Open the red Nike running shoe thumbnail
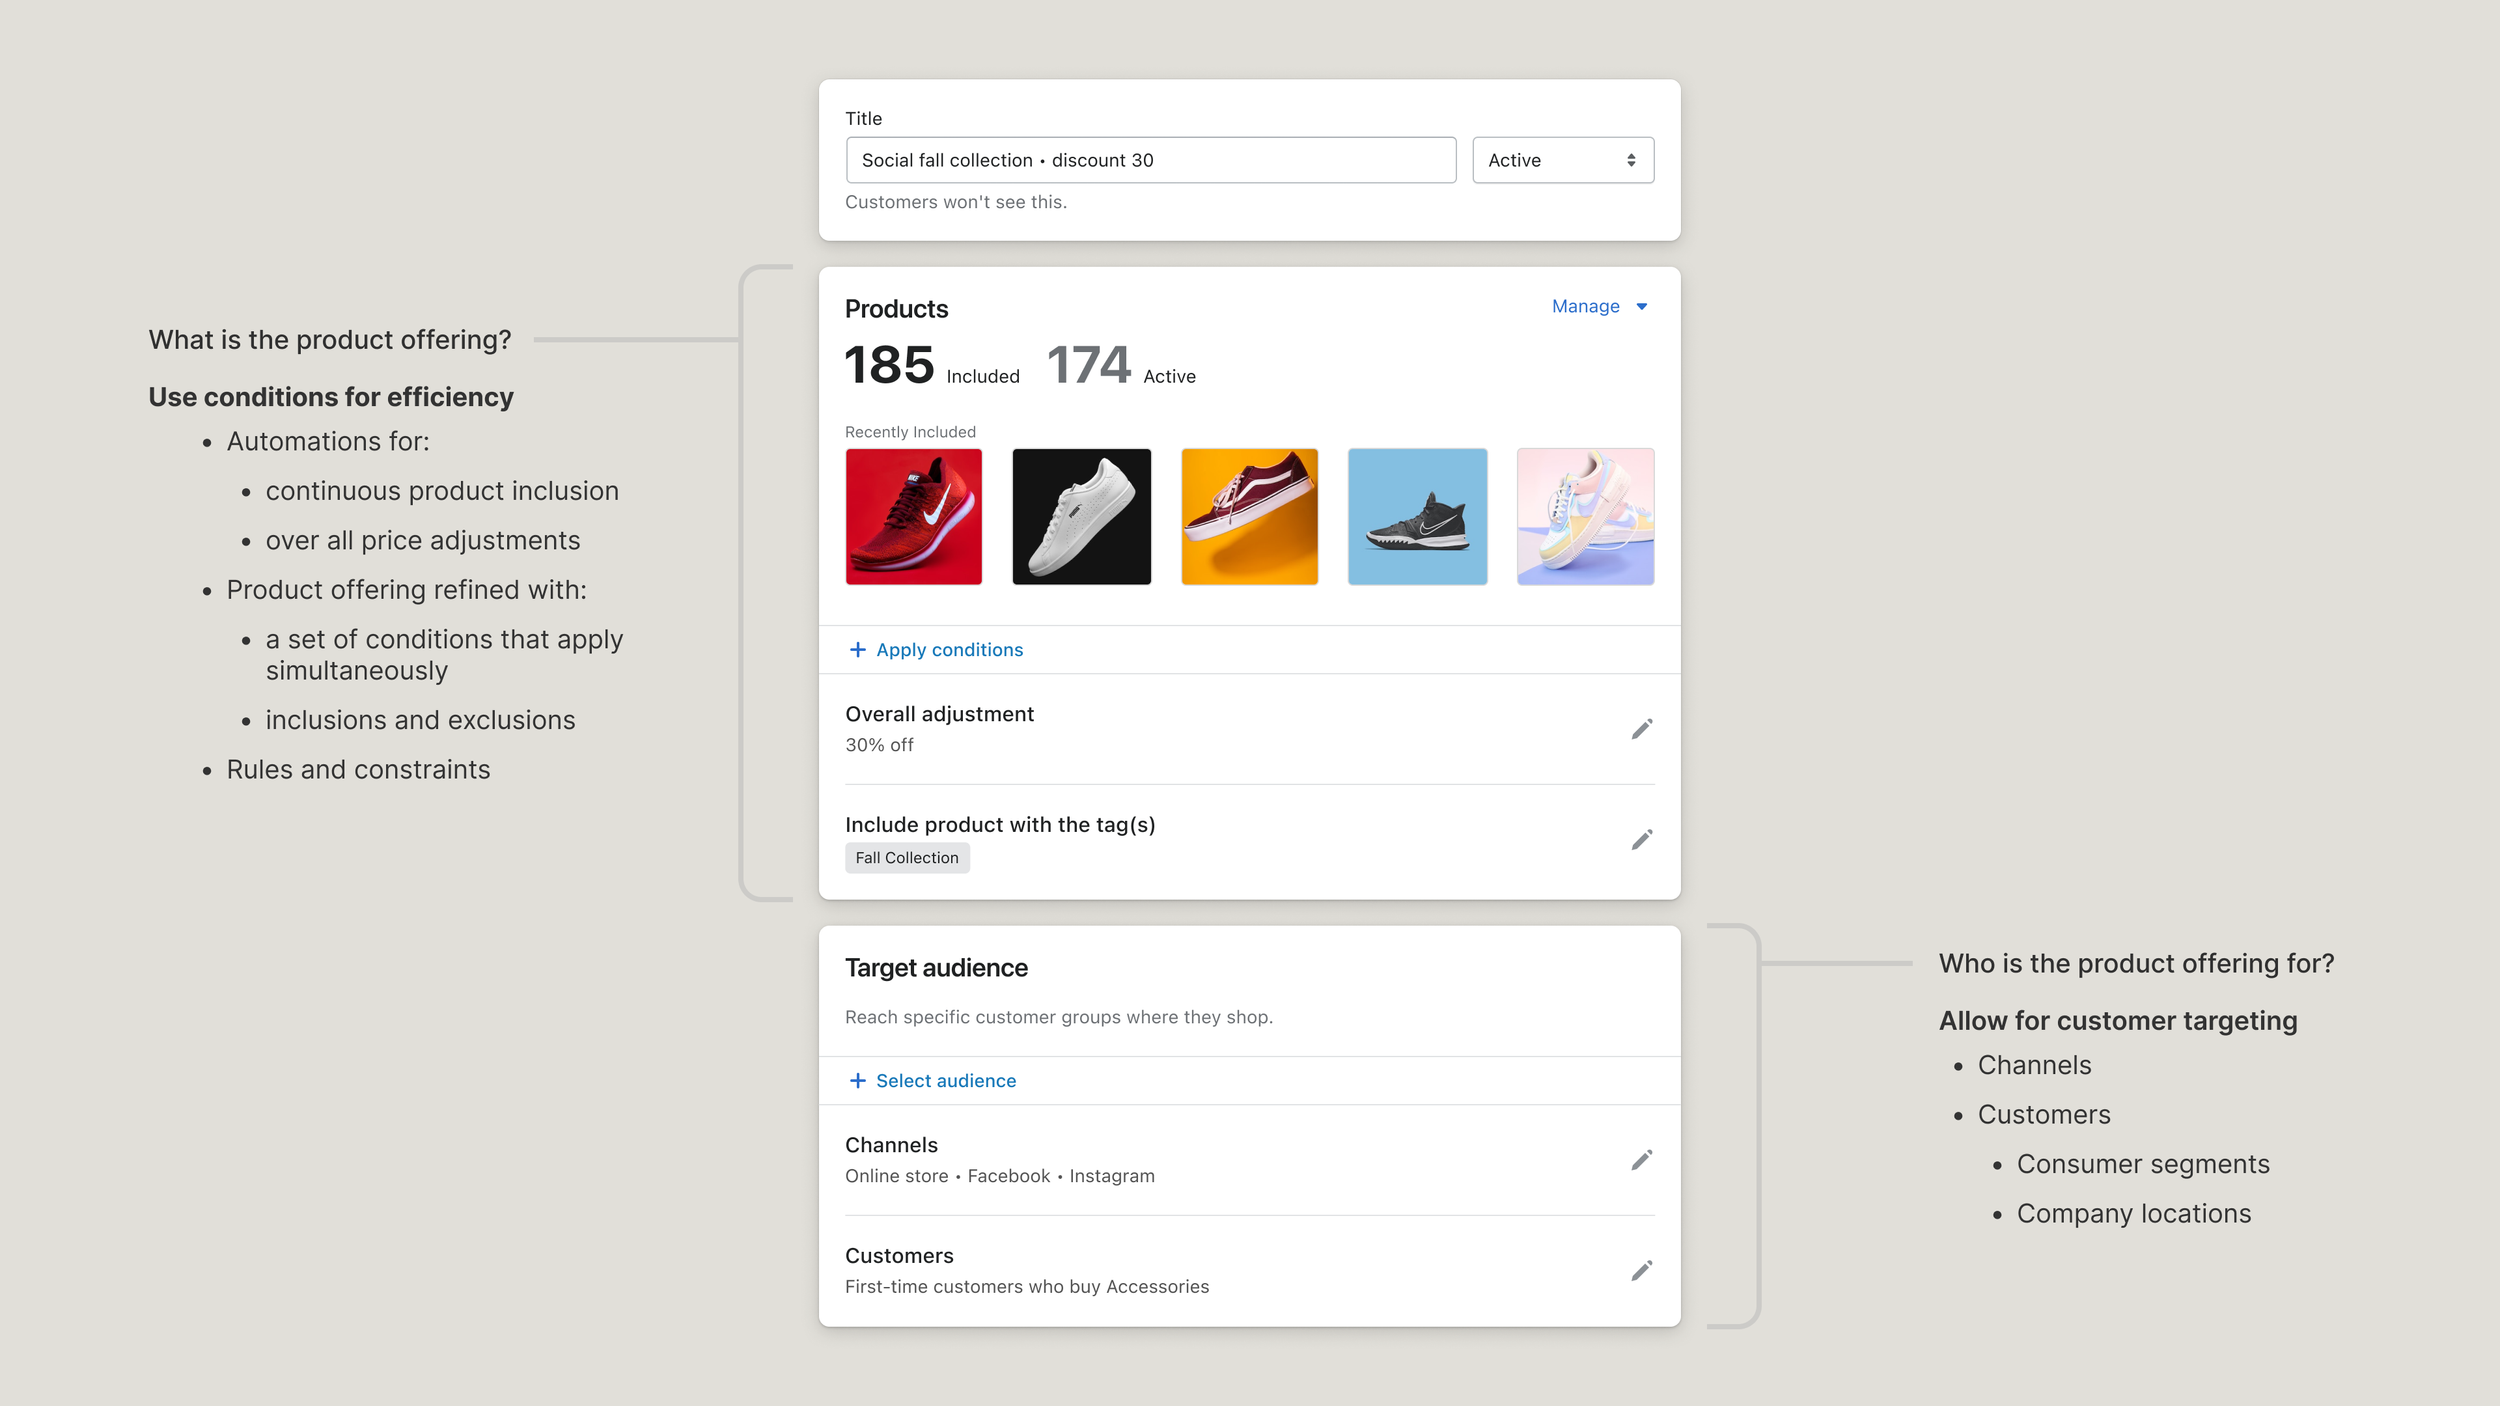 [913, 517]
